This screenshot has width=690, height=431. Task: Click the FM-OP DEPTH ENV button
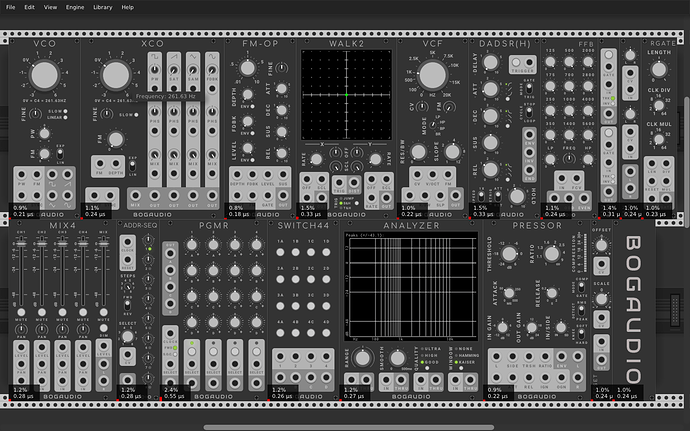coord(252,107)
